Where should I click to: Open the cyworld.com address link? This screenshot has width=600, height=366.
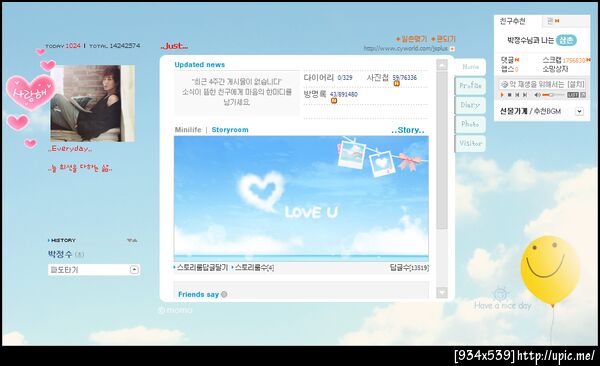pyautogui.click(x=406, y=49)
